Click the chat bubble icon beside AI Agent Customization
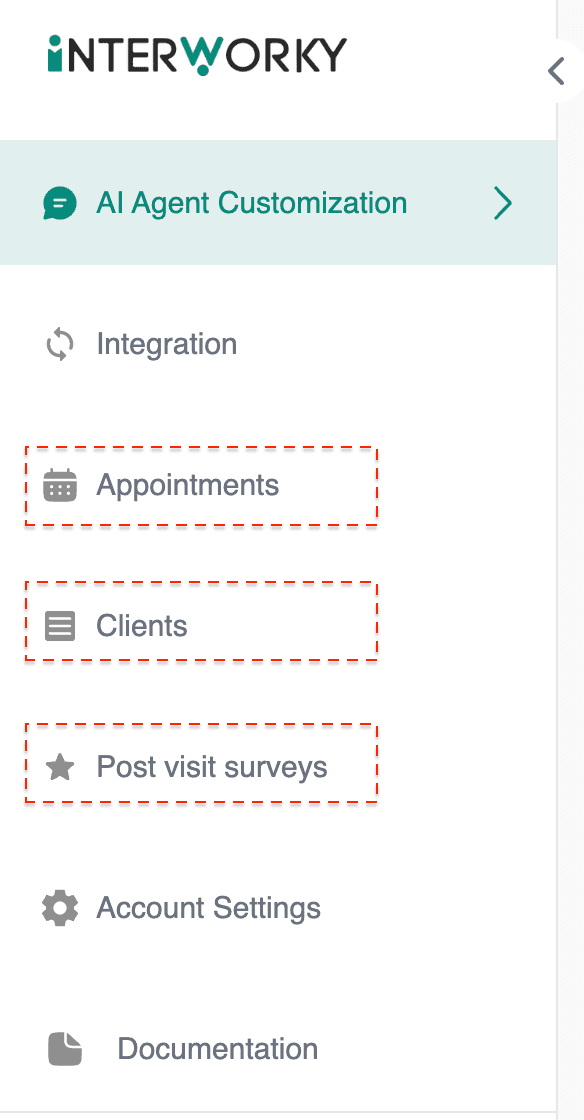Viewport: 584px width, 1120px height. 59,204
